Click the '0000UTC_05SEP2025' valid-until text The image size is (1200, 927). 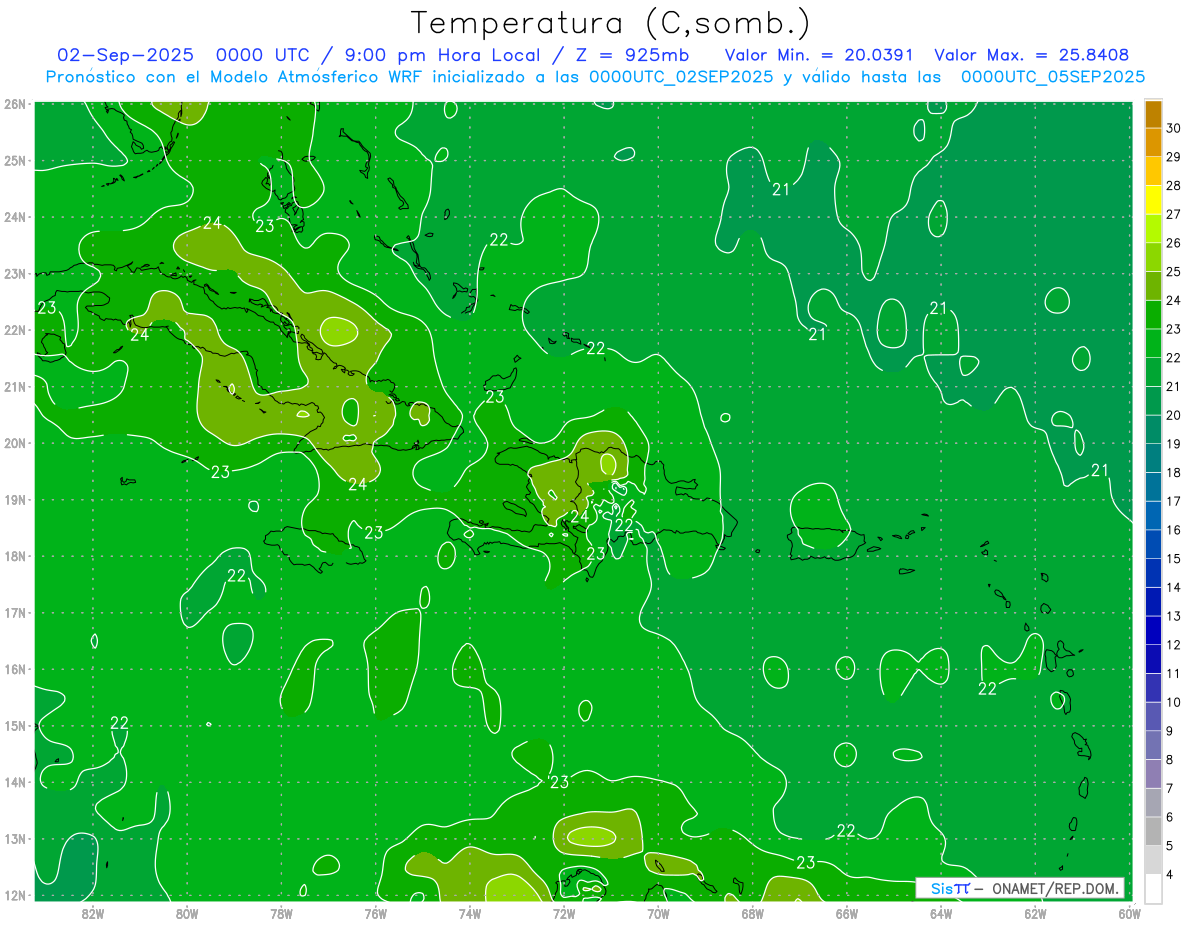coord(1053,77)
